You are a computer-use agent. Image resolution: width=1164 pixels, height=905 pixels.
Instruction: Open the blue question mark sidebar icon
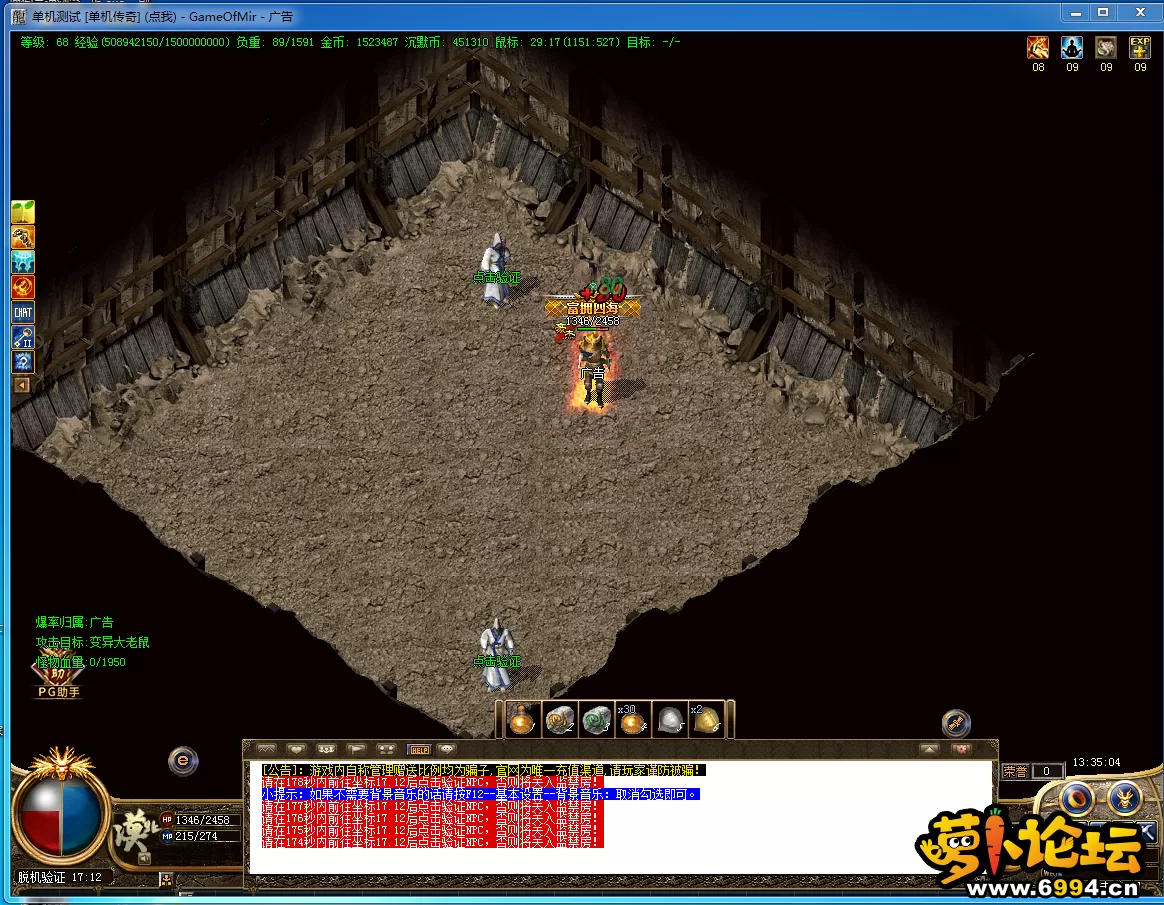coord(23,362)
